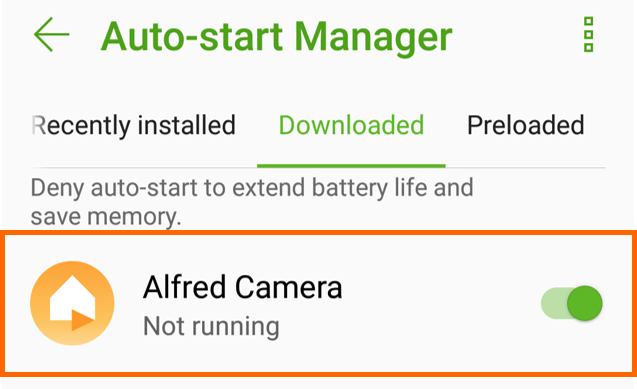Viewport: 637px width, 389px height.
Task: Tap the Not running status text
Action: (x=211, y=326)
